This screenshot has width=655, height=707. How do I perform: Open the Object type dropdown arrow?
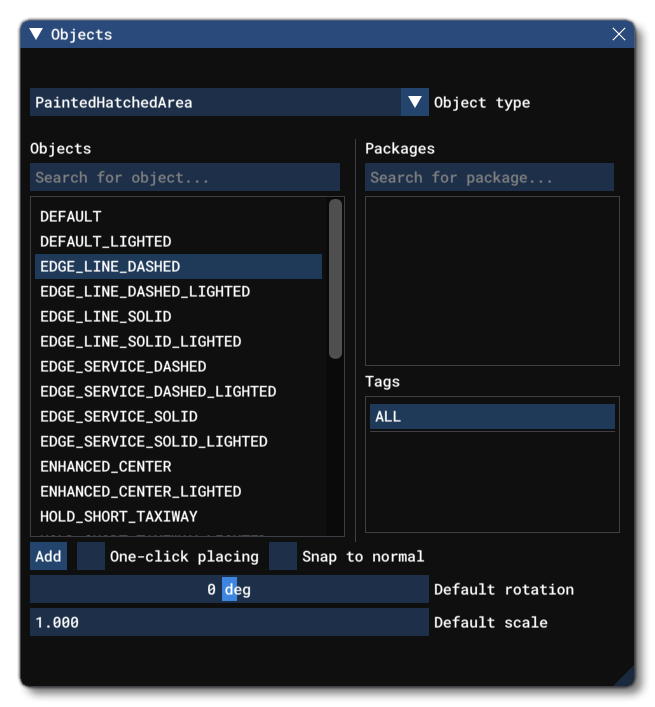pos(415,102)
